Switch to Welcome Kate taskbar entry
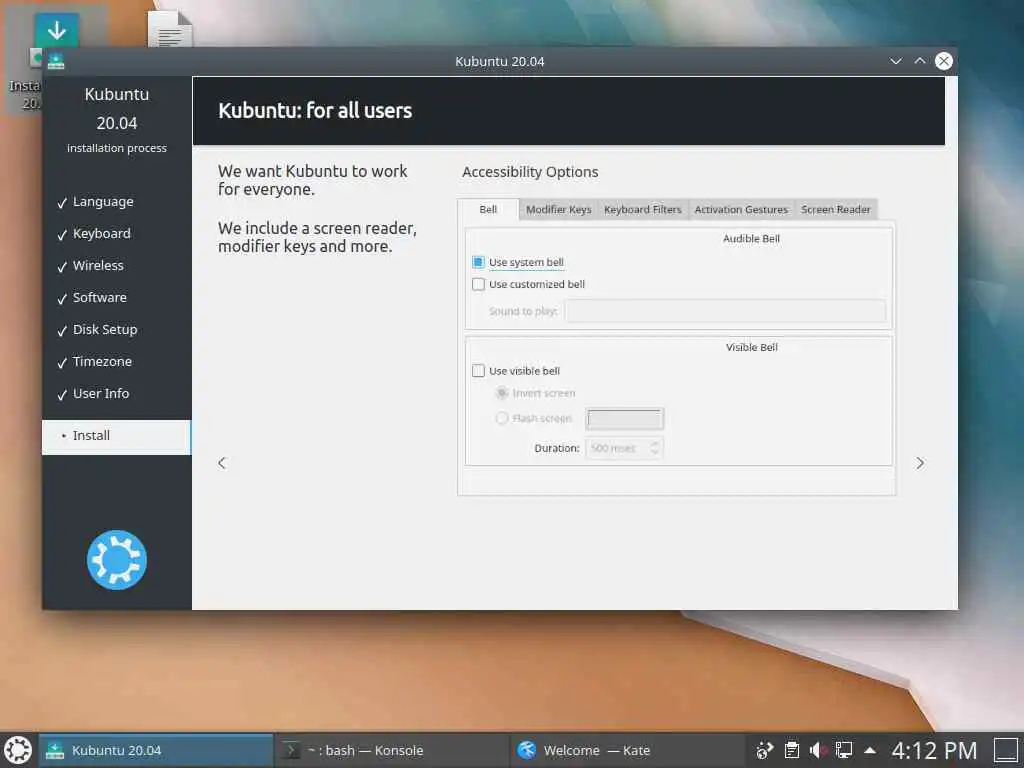Viewport: 1024px width, 768px height. 627,750
